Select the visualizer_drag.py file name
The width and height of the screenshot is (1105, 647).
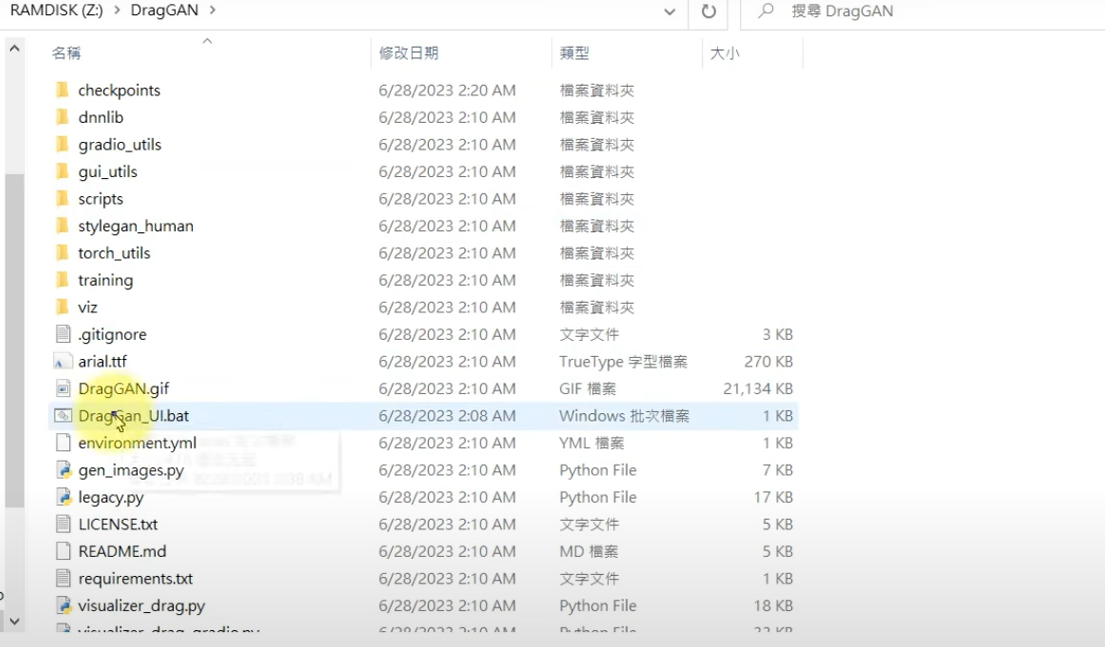[142, 605]
